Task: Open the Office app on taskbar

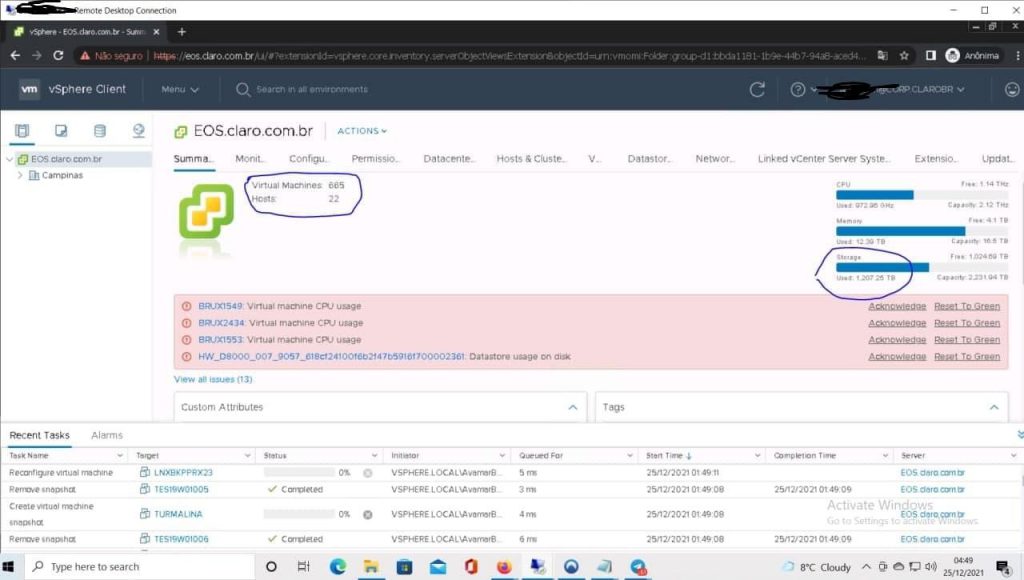Action: (x=471, y=566)
